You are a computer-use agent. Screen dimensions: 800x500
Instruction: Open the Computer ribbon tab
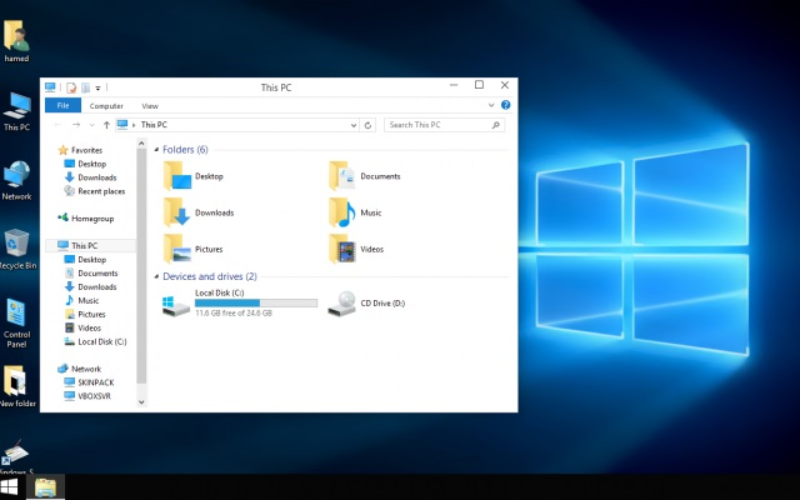click(x=107, y=106)
